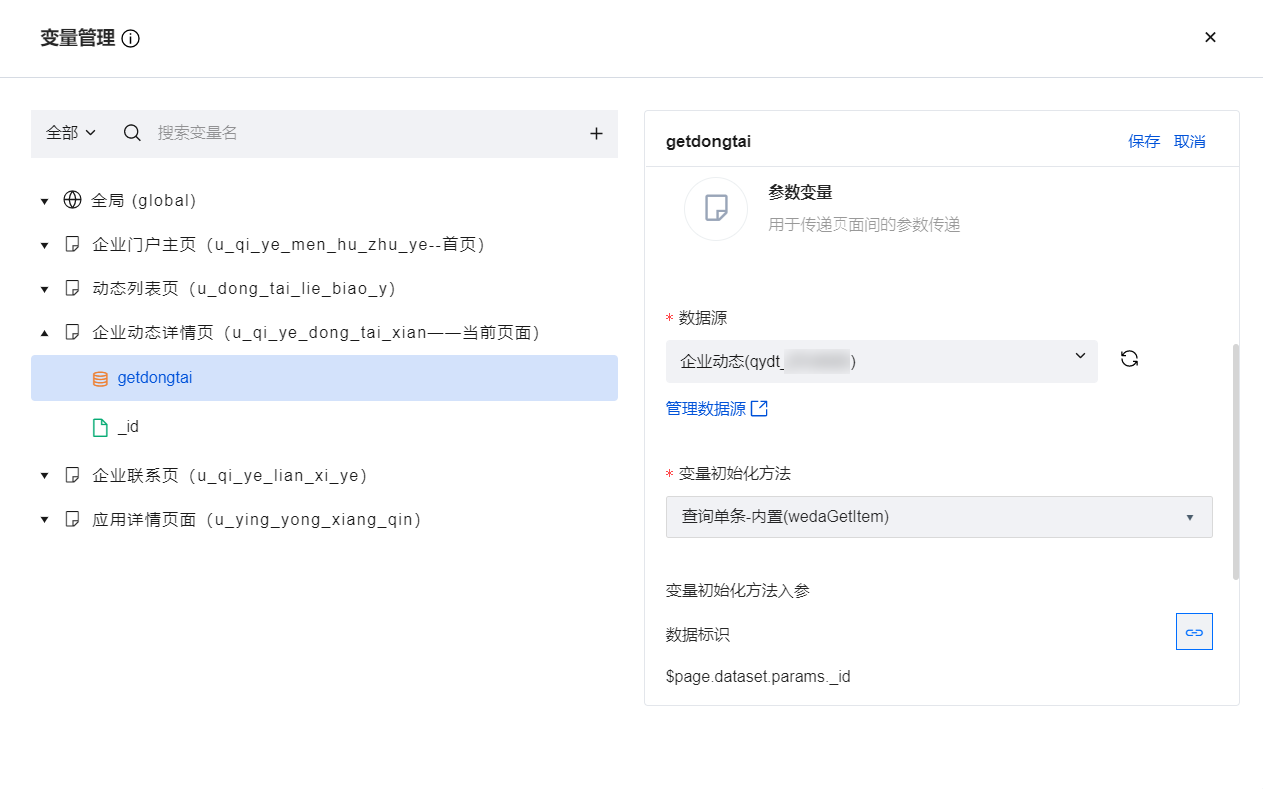The width and height of the screenshot is (1263, 789).
Task: Click the 保存 button
Action: click(1144, 142)
